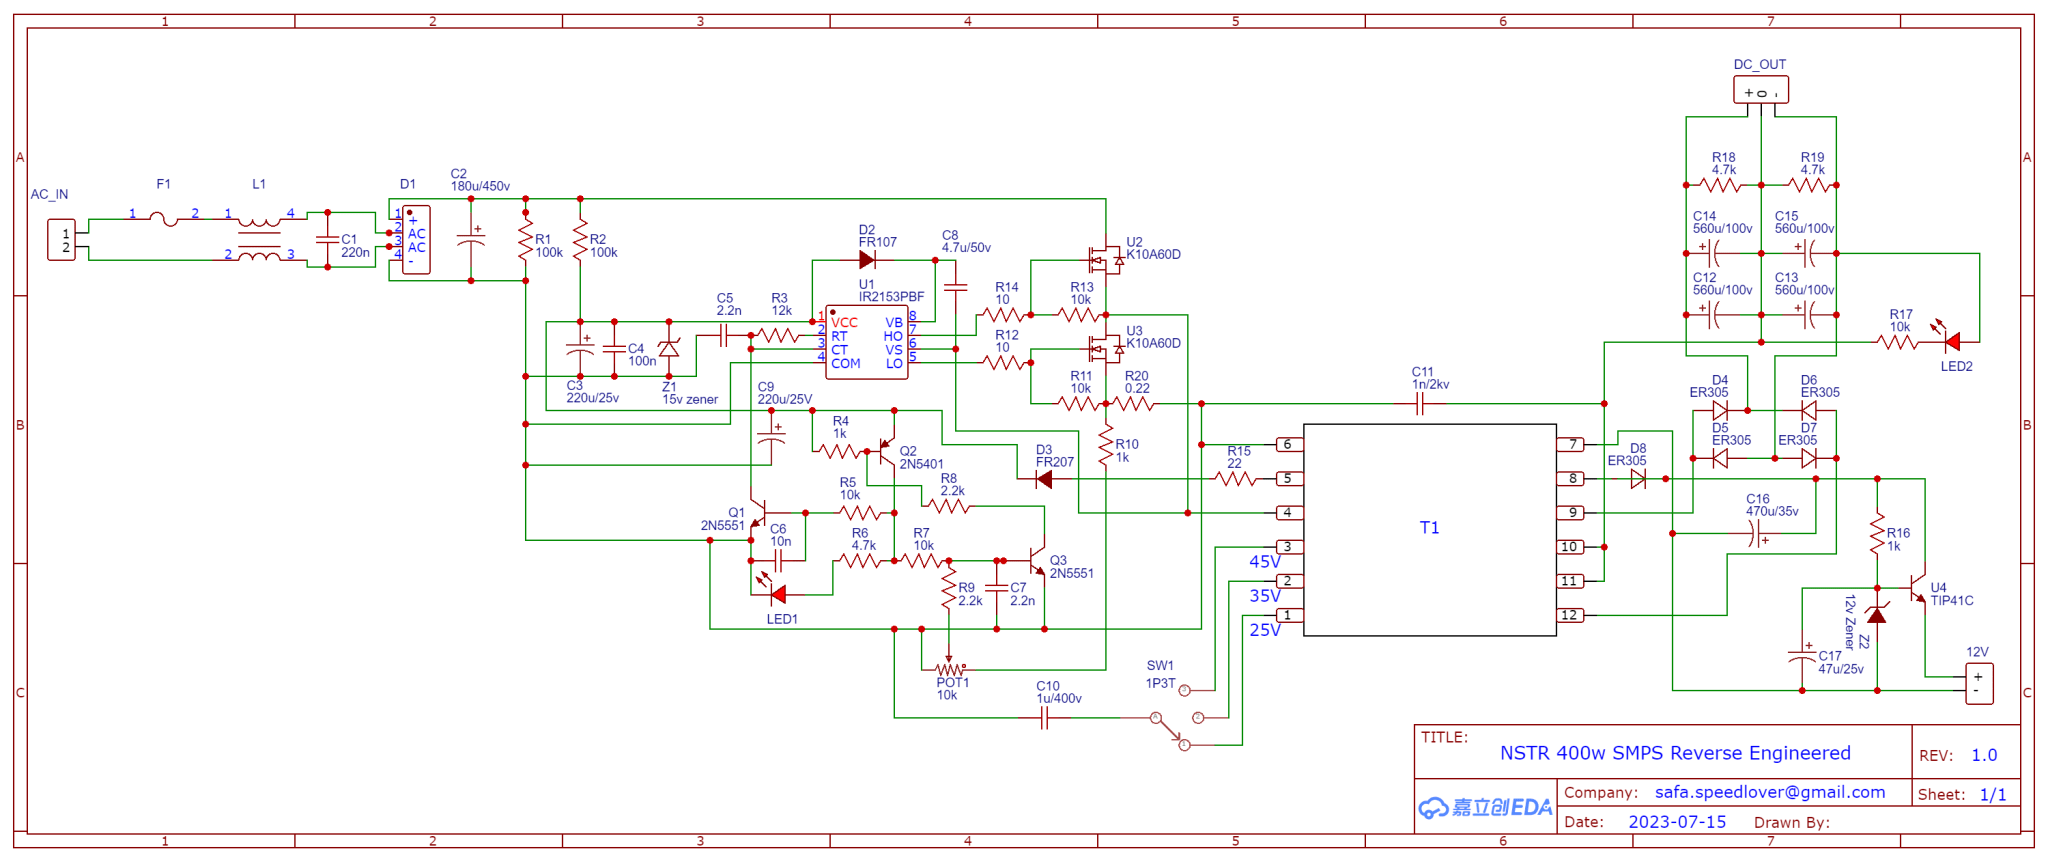Click the LED1 symbol
2048x862 pixels.
(772, 590)
